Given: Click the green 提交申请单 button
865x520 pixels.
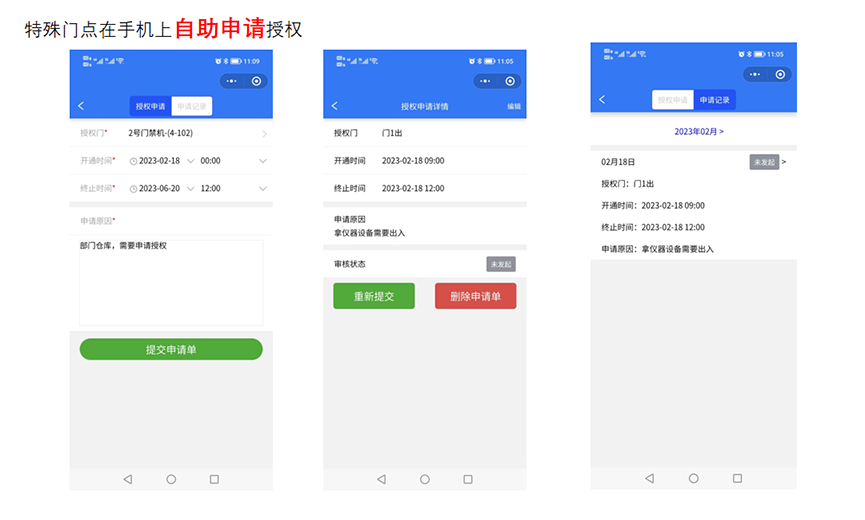Looking at the screenshot, I should tap(171, 349).
